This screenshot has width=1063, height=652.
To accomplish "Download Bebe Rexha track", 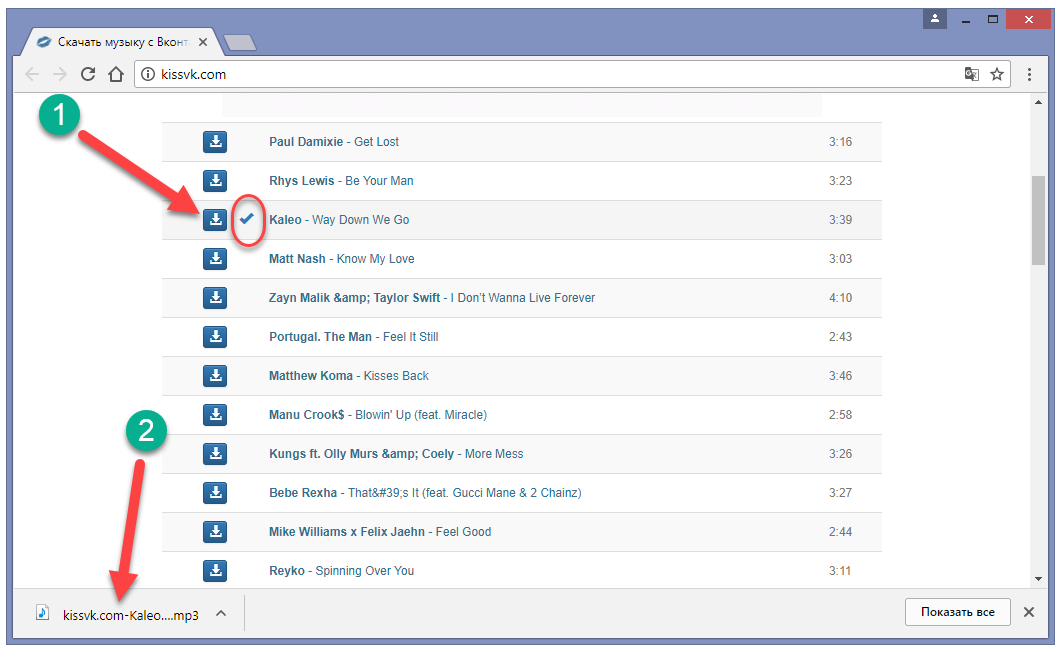I will 215,493.
